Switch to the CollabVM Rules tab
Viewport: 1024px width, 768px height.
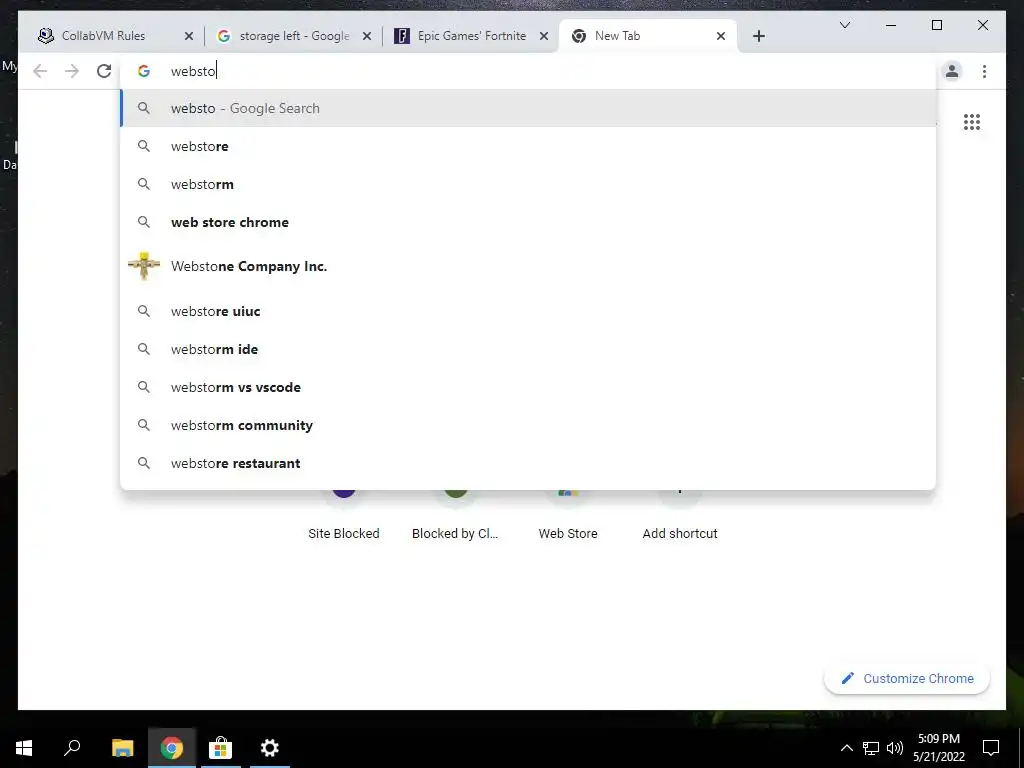pyautogui.click(x=115, y=36)
